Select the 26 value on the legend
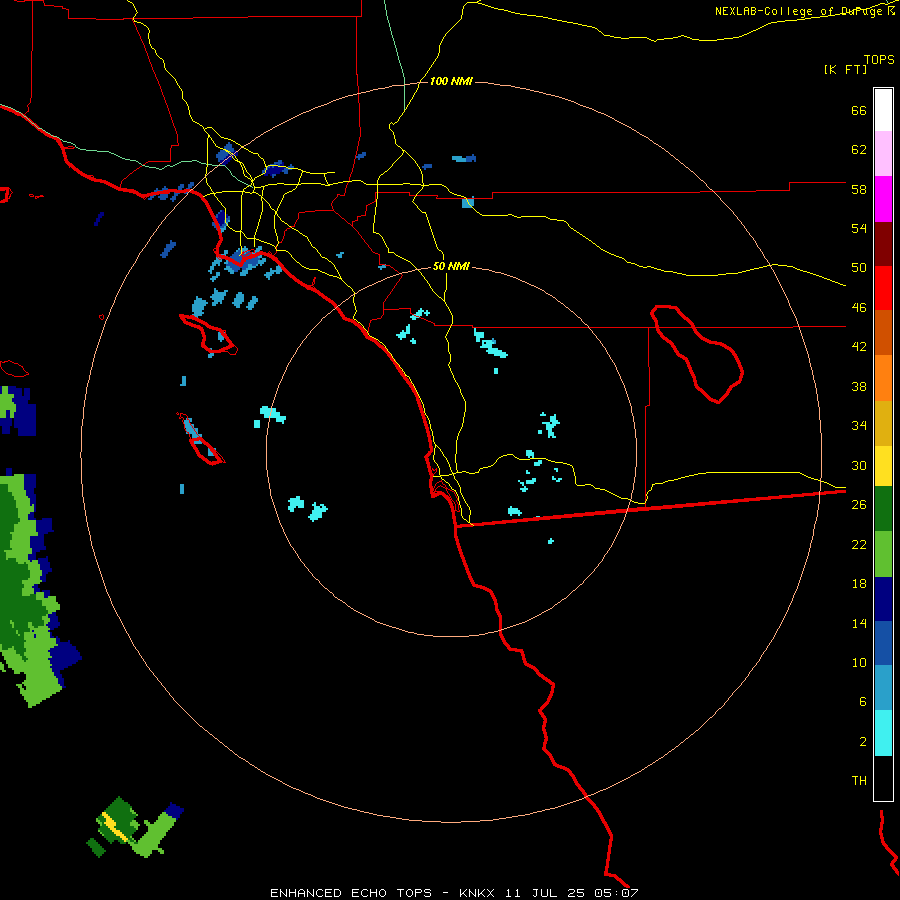The image size is (900, 900). 859,505
